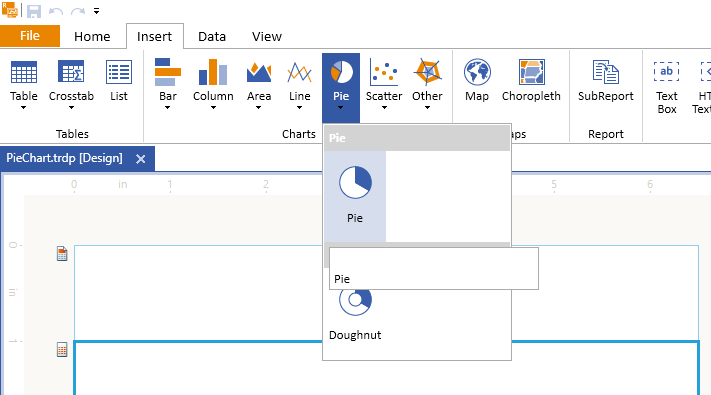
Task: Click the Report Designer app logo icon
Action: pyautogui.click(x=10, y=10)
